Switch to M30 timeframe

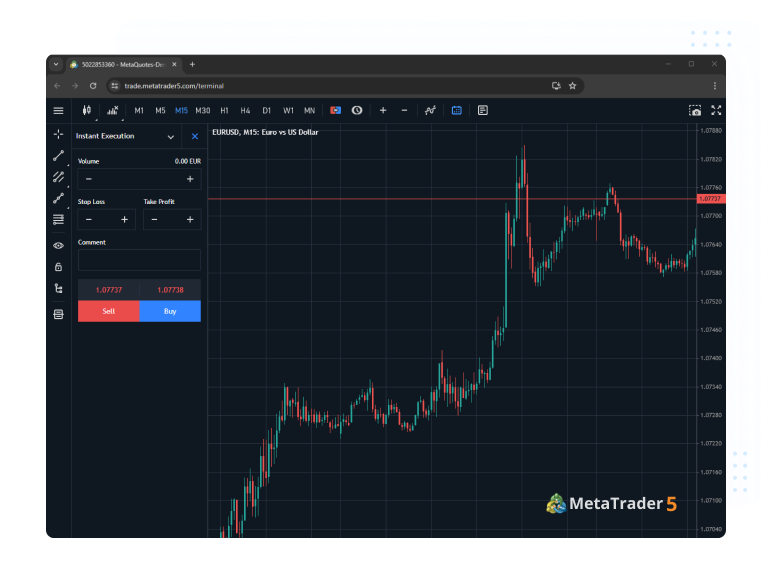click(x=203, y=110)
